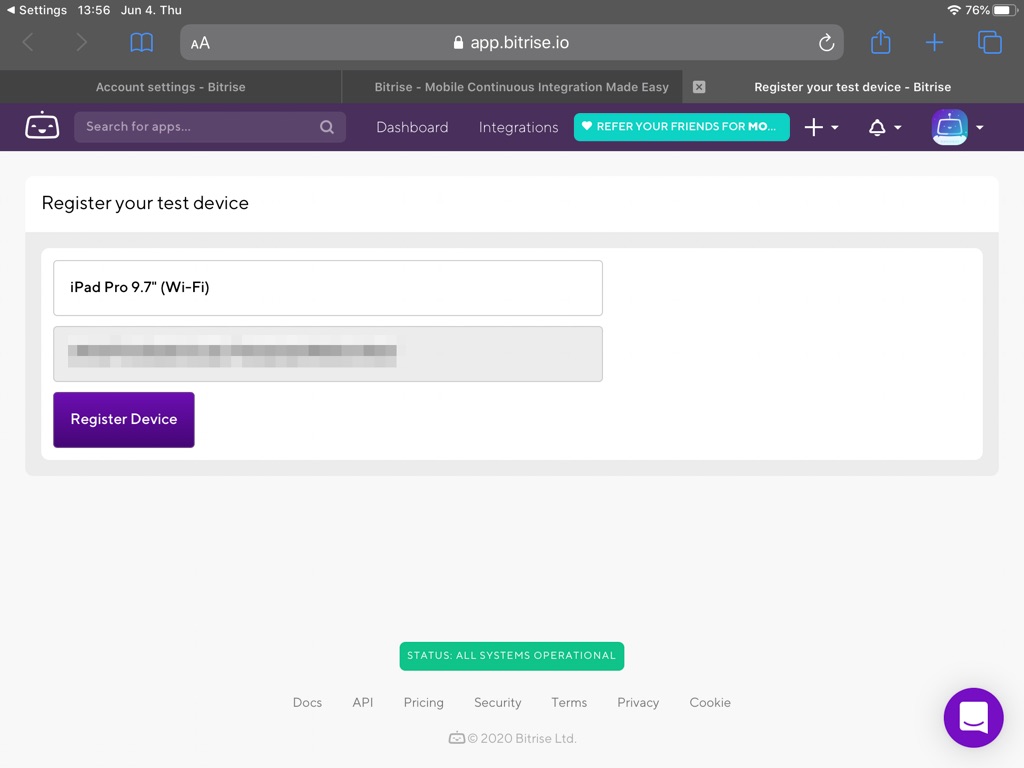The height and width of the screenshot is (768, 1024).
Task: Open the Dashboard link
Action: 412,127
